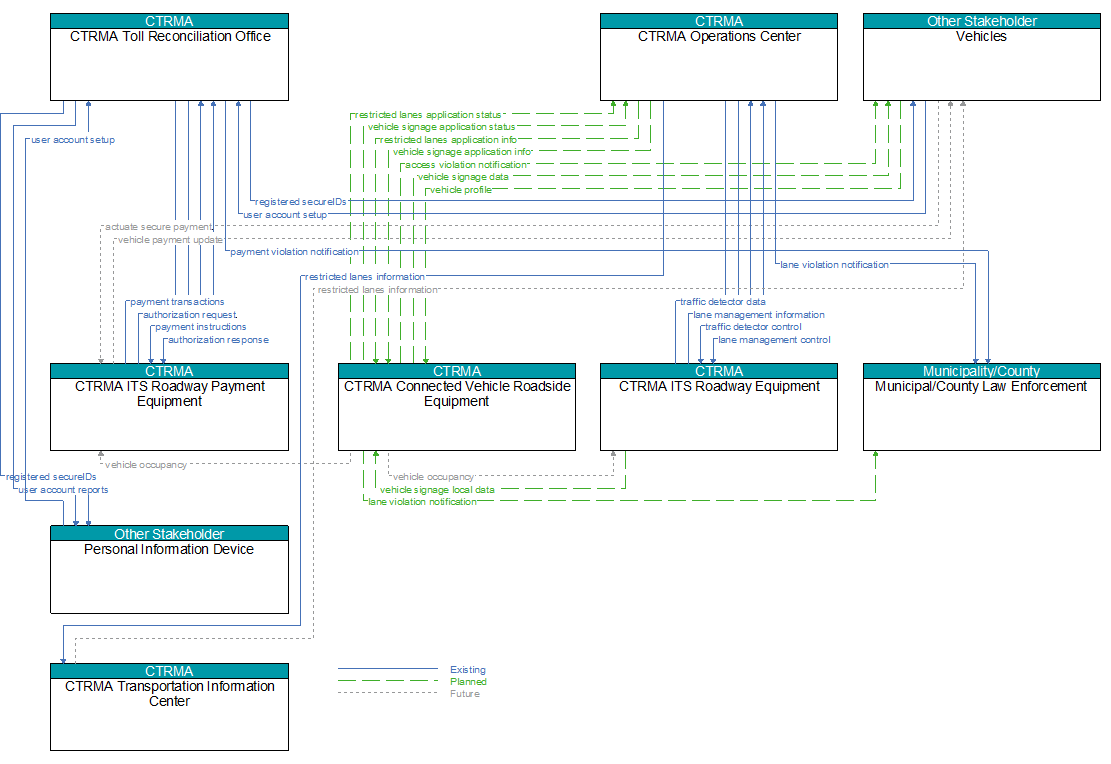Select the Municipal/County Law Enforcement box
This screenshot has height=764, width=1111.
[981, 407]
